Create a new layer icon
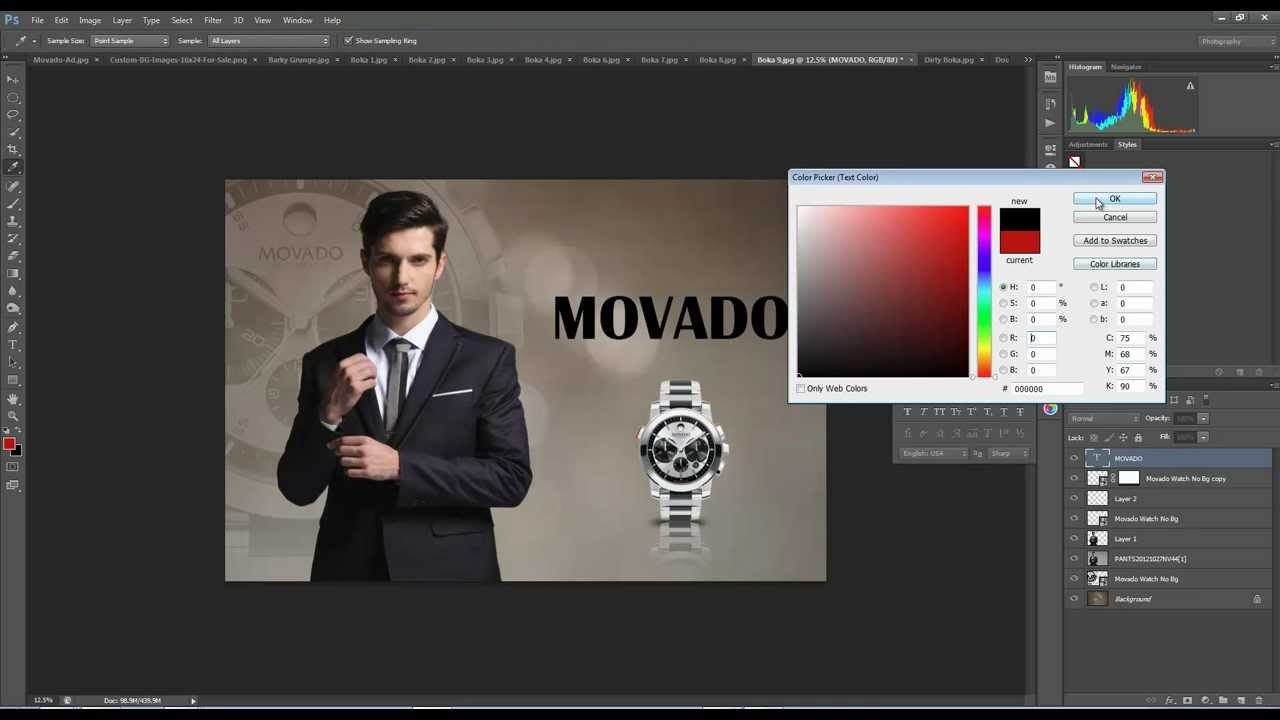This screenshot has height=720, width=1280. pos(1241,700)
